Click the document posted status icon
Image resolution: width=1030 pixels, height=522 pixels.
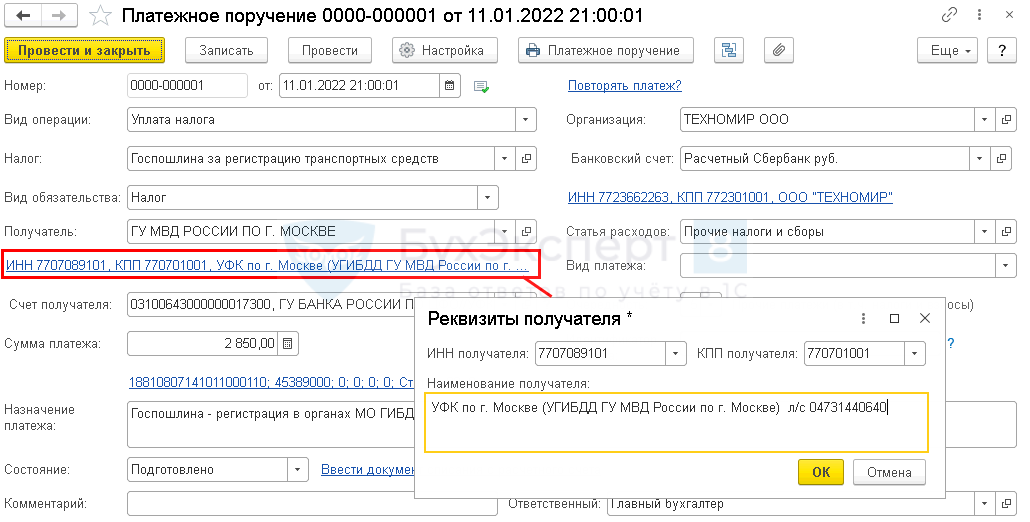click(481, 86)
